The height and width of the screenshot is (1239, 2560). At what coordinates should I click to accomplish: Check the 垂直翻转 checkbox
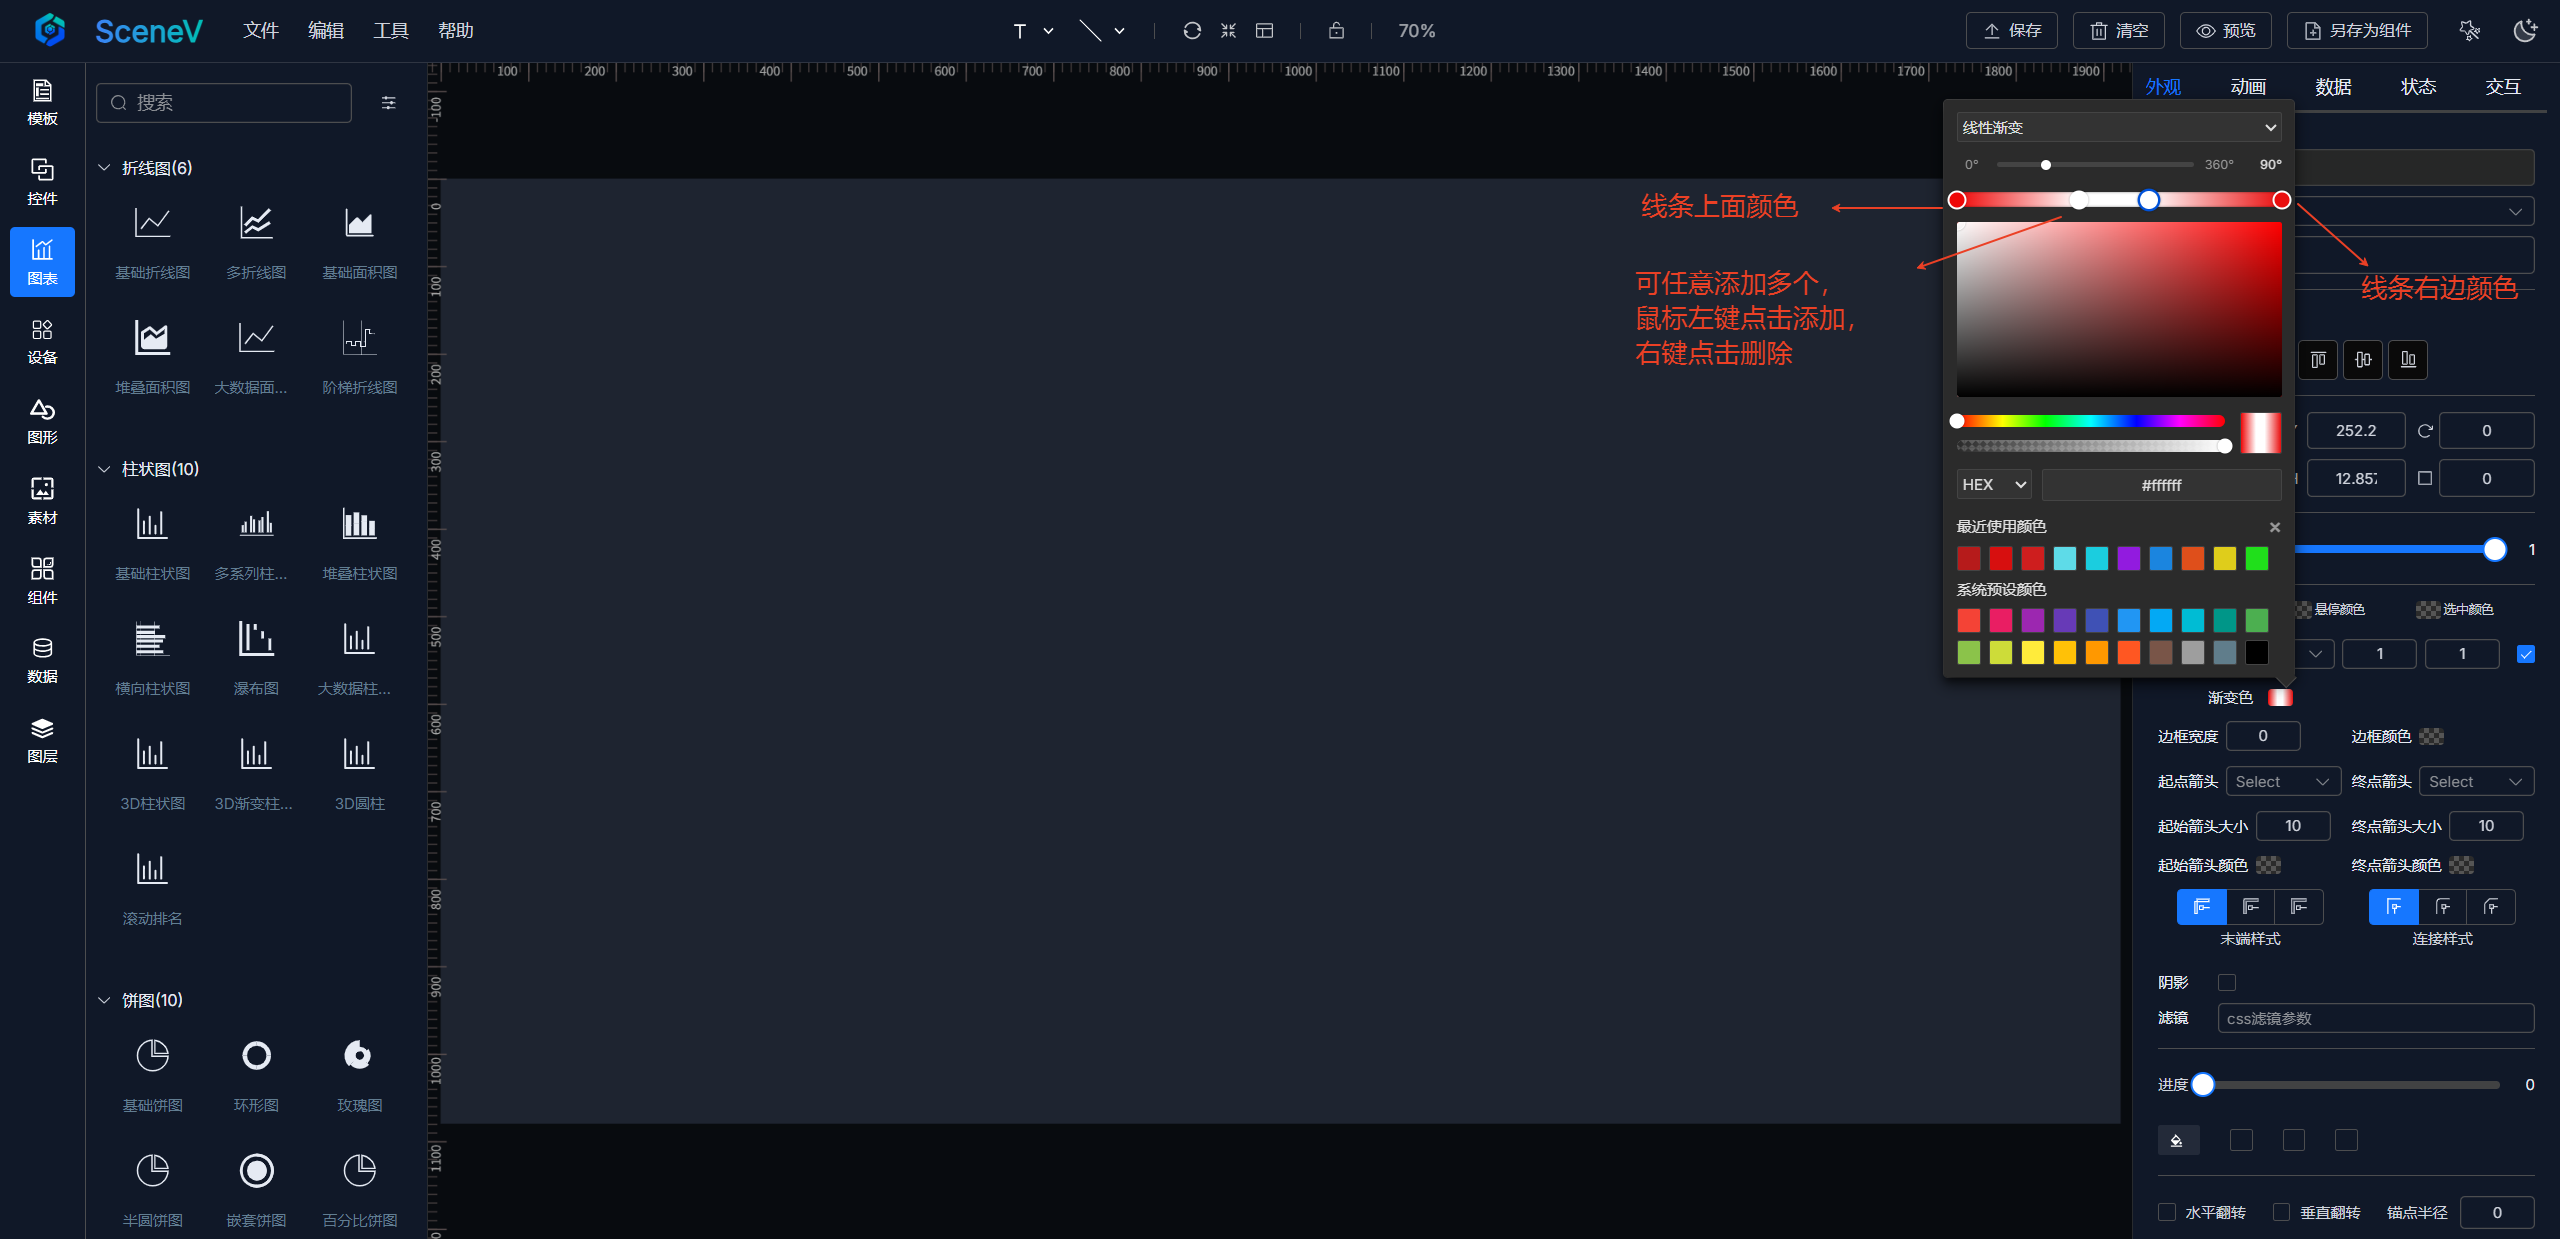point(2281,1212)
